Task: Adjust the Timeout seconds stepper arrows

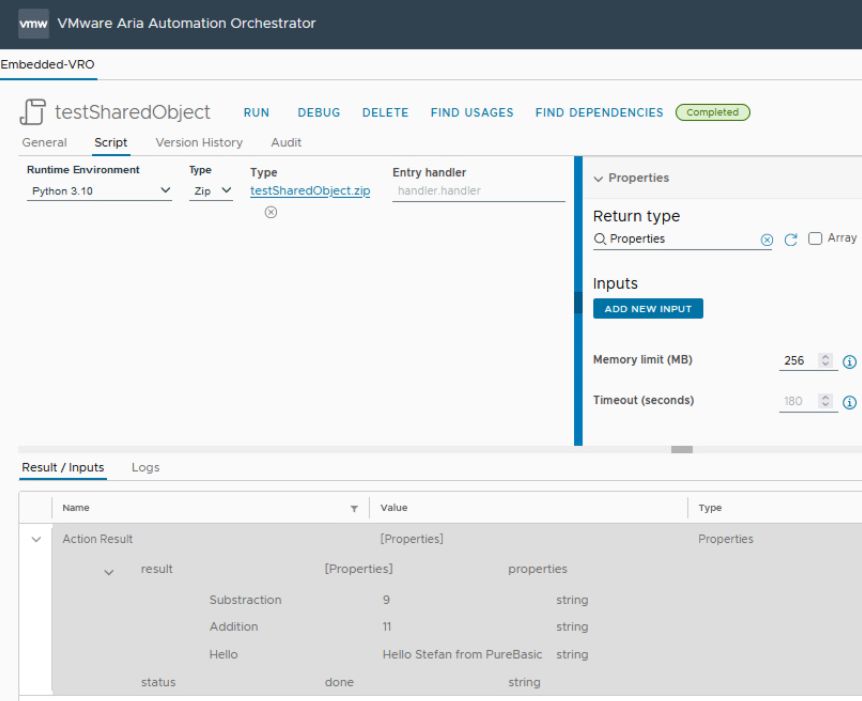Action: tap(825, 401)
